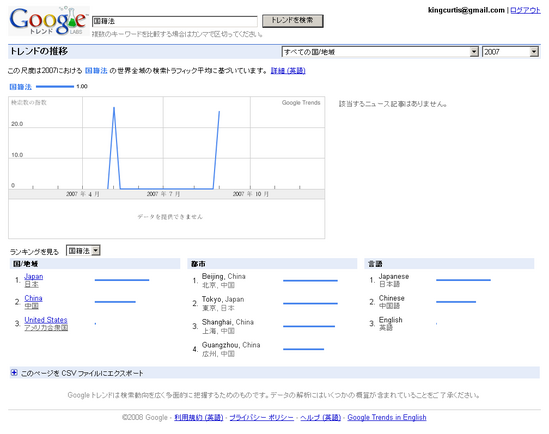Screen dimensions: 549x434
Task: Click the ログアウト logout link
Action: (525, 10)
